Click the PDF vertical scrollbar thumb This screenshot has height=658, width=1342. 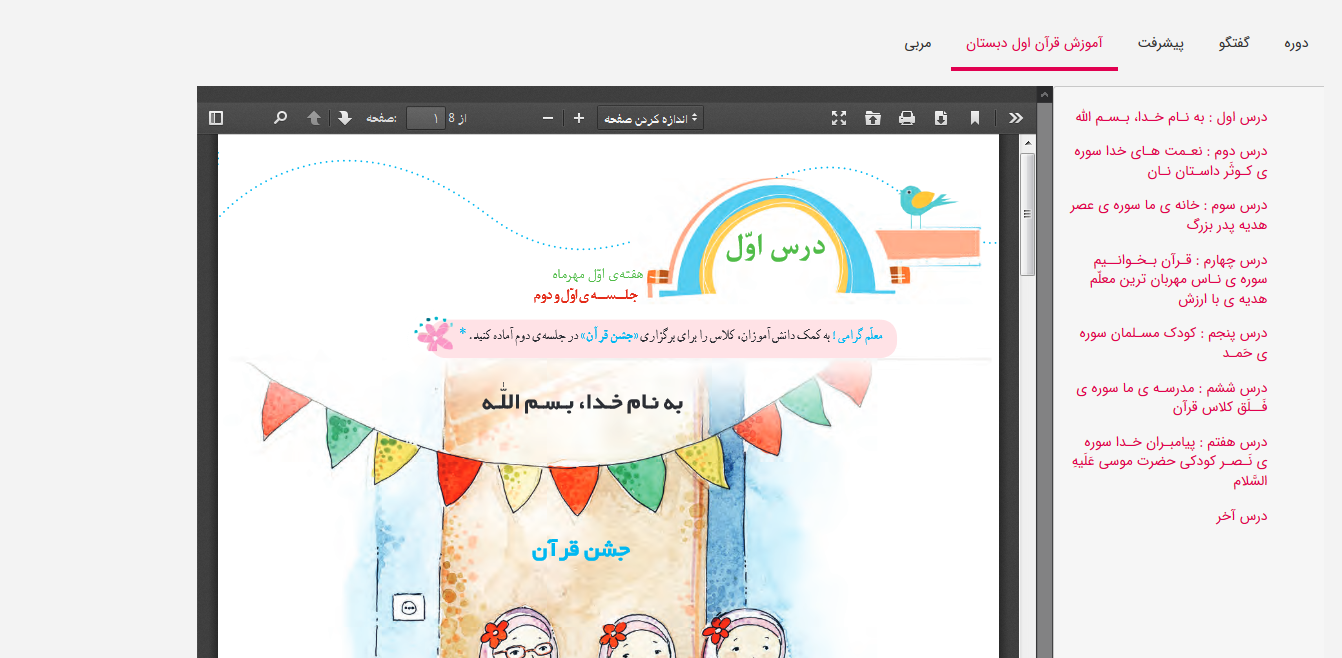tap(1027, 214)
